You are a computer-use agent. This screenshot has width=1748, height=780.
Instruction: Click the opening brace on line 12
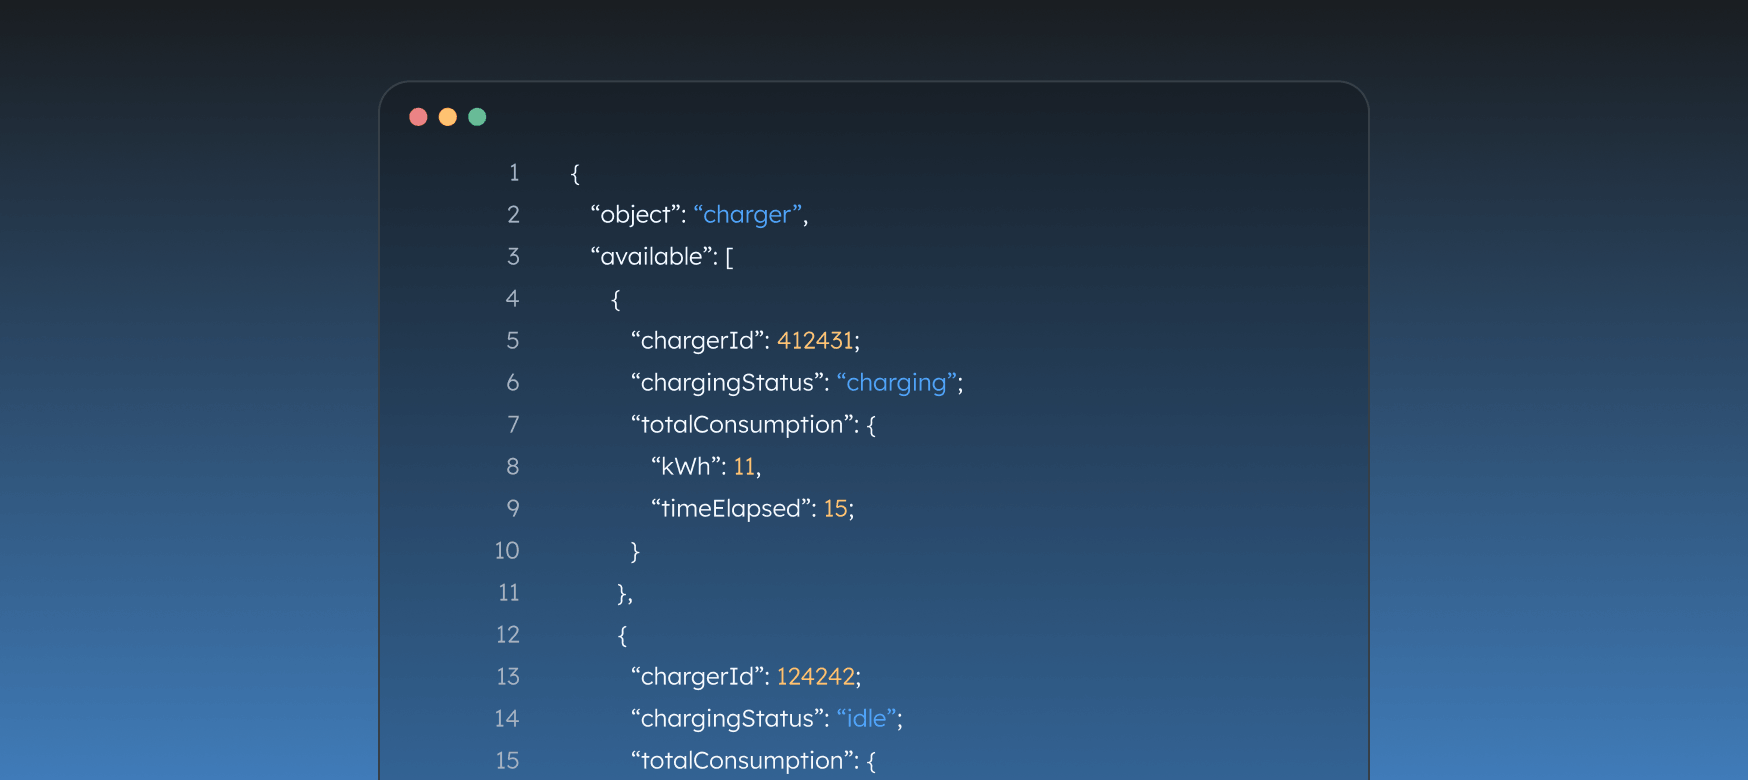click(622, 635)
